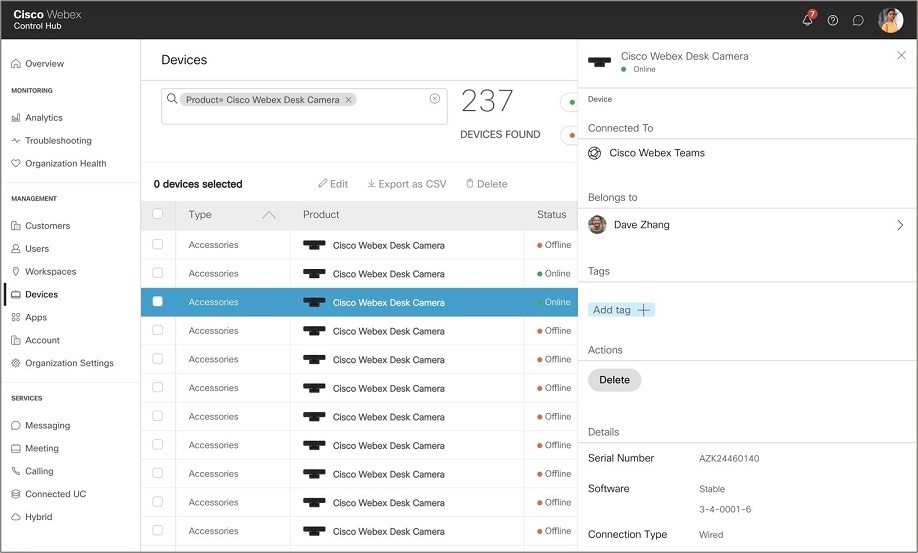Click the Add tag button
The image size is (918, 553).
pyautogui.click(x=621, y=310)
